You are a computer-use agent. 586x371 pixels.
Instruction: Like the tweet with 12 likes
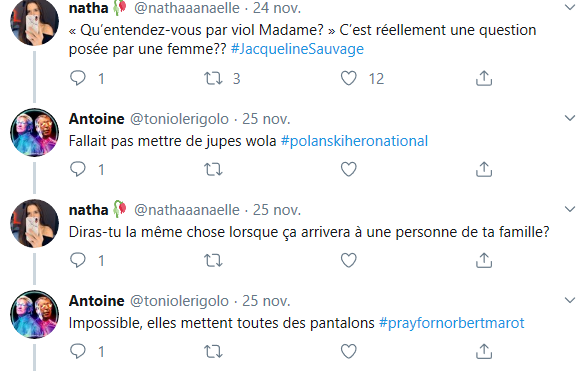pyautogui.click(x=348, y=78)
